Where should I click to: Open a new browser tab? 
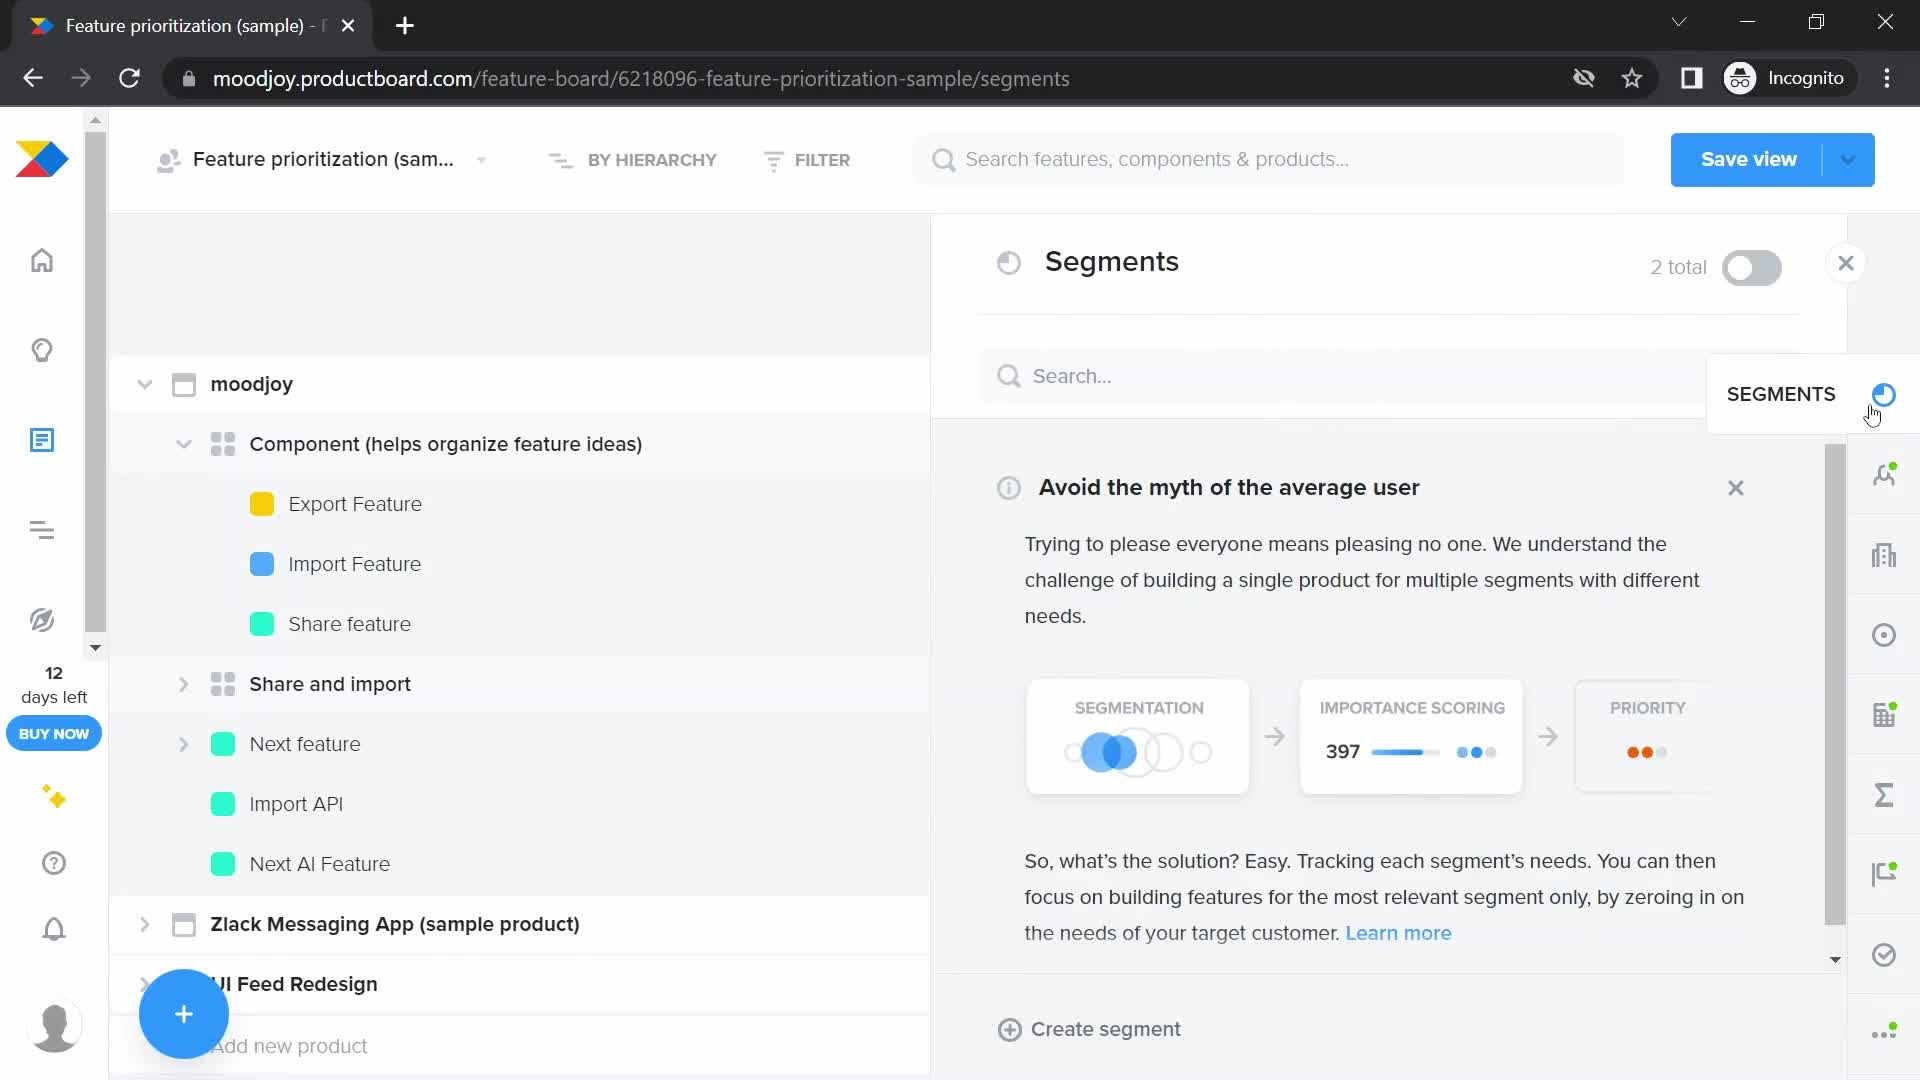(405, 26)
